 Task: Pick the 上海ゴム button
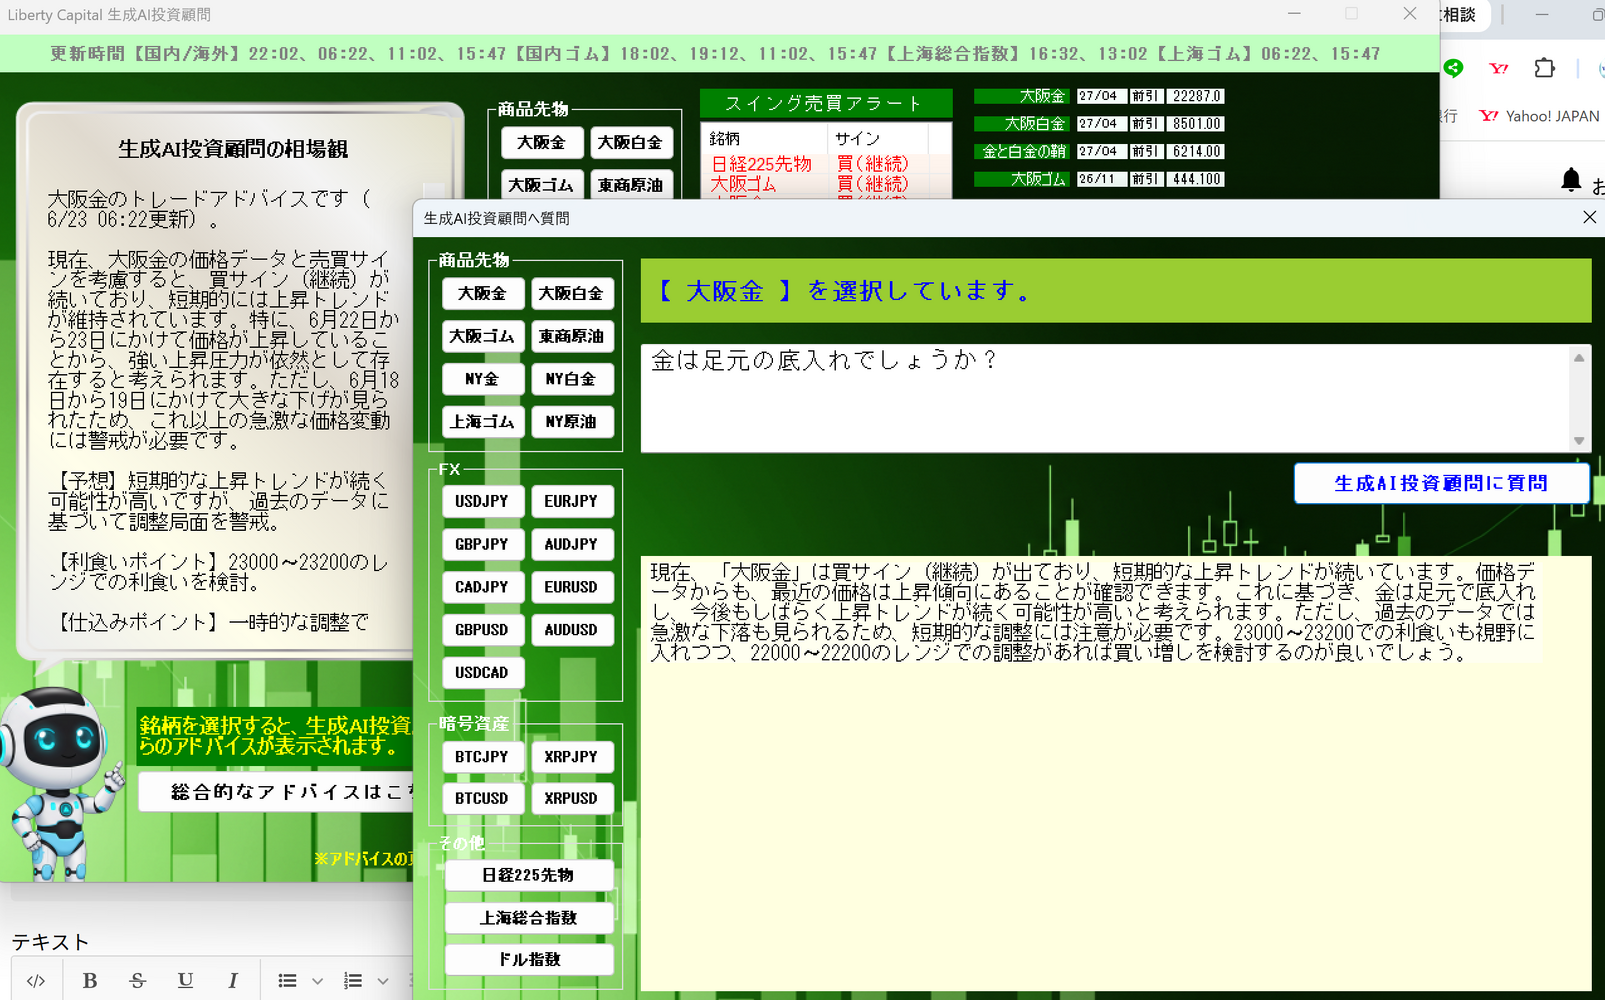point(482,422)
